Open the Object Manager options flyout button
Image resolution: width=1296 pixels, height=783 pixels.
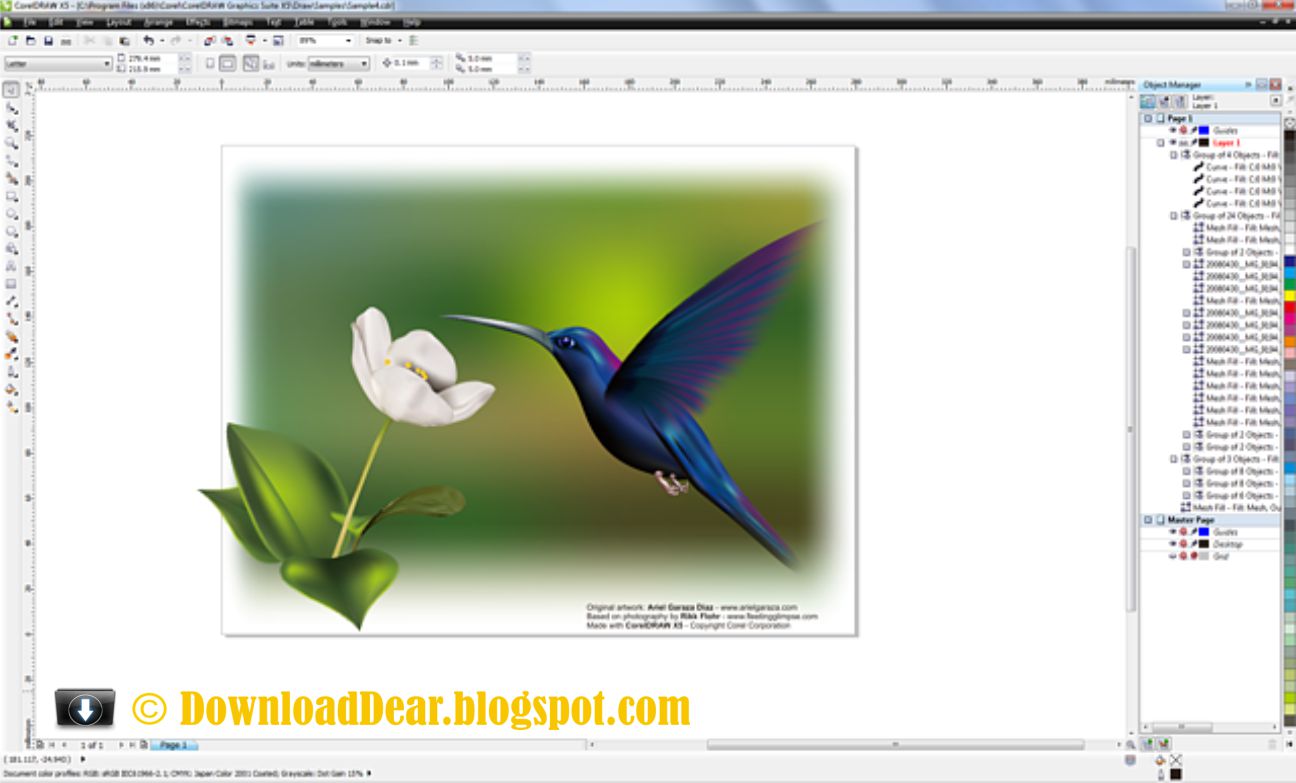(1275, 101)
